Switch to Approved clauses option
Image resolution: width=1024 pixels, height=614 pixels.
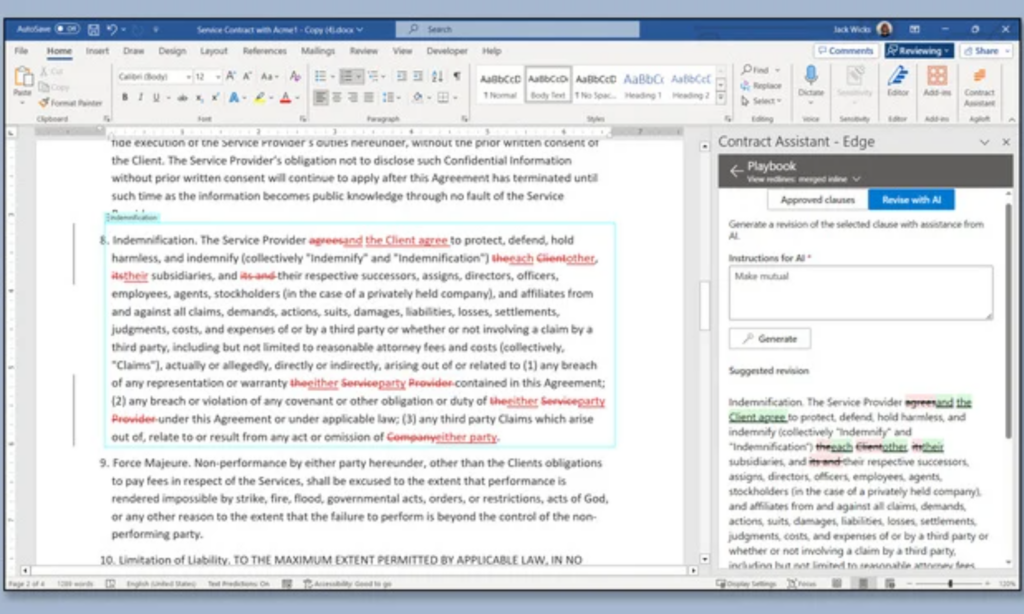pos(817,200)
